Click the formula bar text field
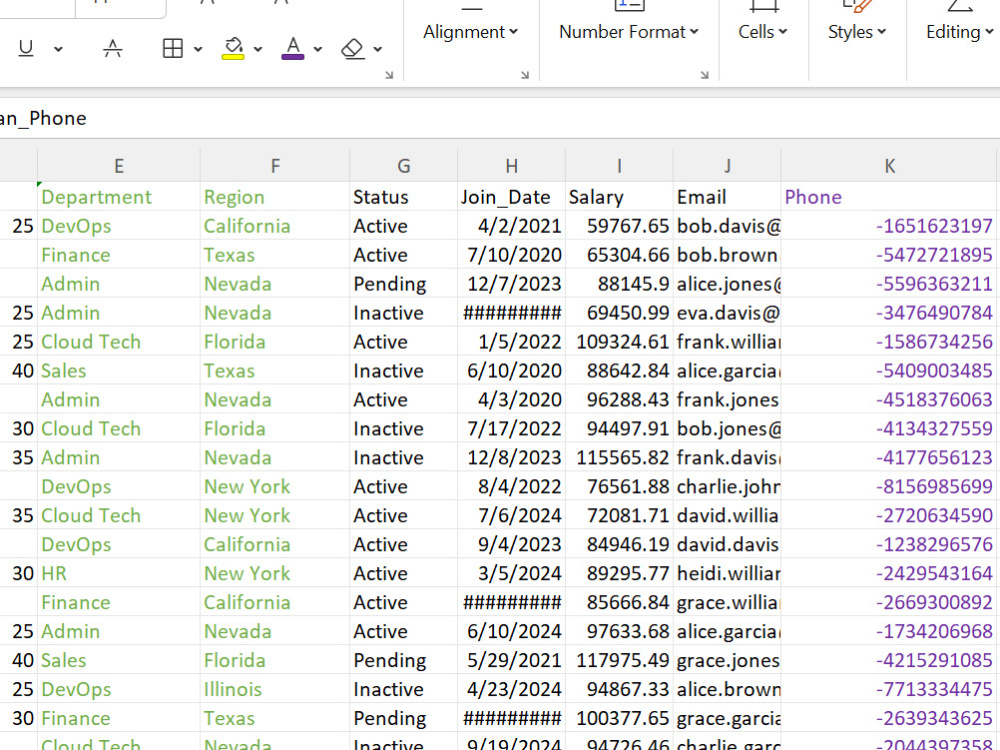This screenshot has width=1000, height=750. 500,119
